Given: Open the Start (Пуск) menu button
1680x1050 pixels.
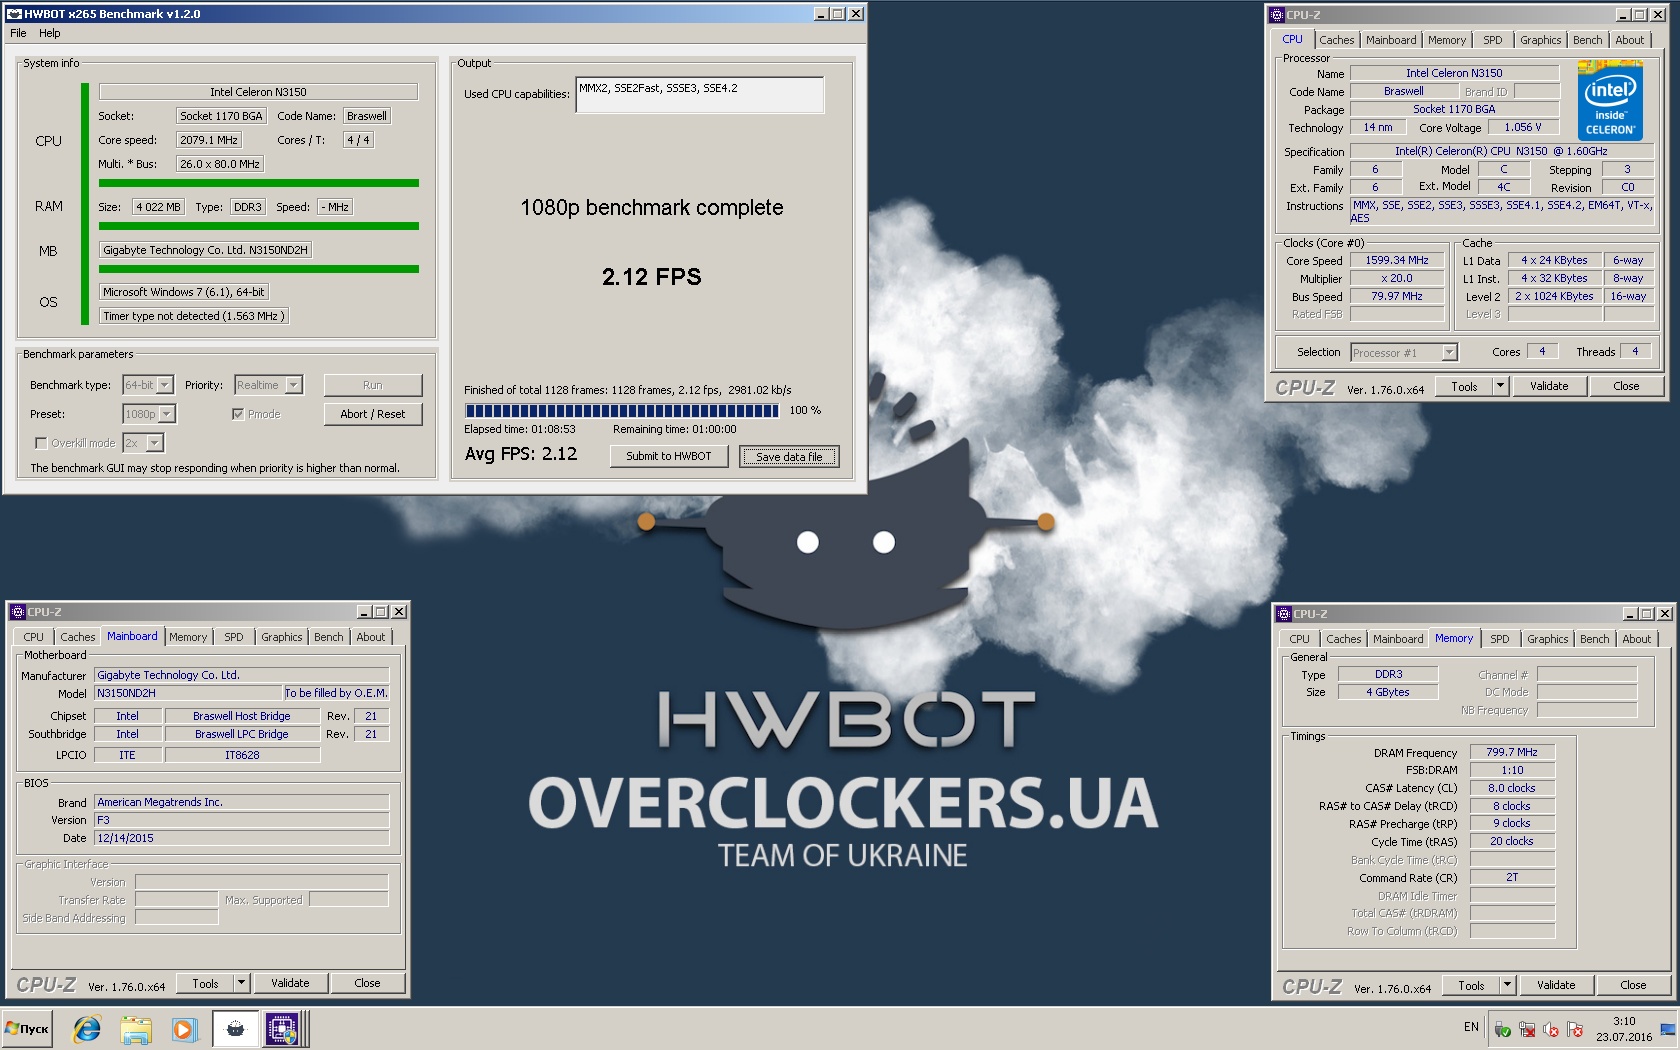Looking at the screenshot, I should (27, 1028).
